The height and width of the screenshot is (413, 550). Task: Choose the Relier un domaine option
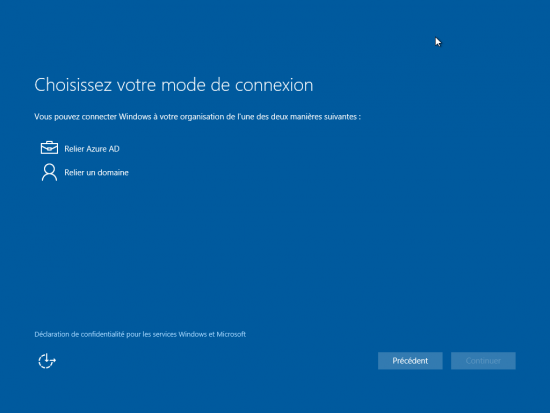click(85, 172)
